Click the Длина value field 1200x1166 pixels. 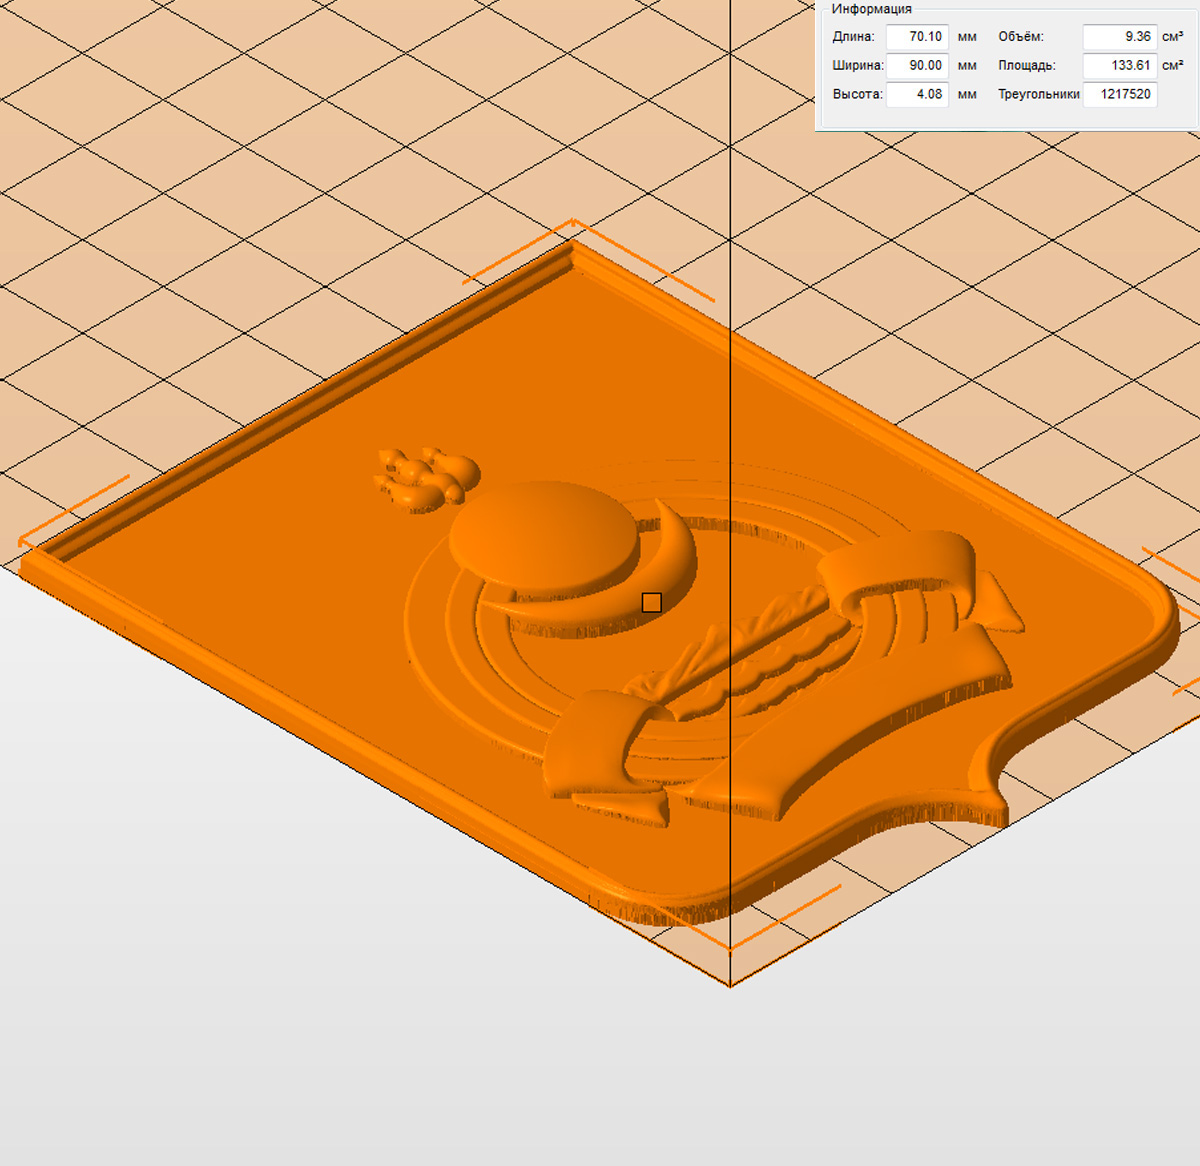[917, 37]
